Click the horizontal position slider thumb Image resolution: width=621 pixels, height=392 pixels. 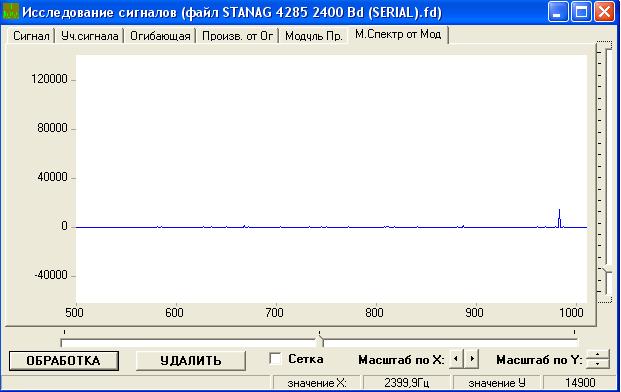pyautogui.click(x=320, y=341)
